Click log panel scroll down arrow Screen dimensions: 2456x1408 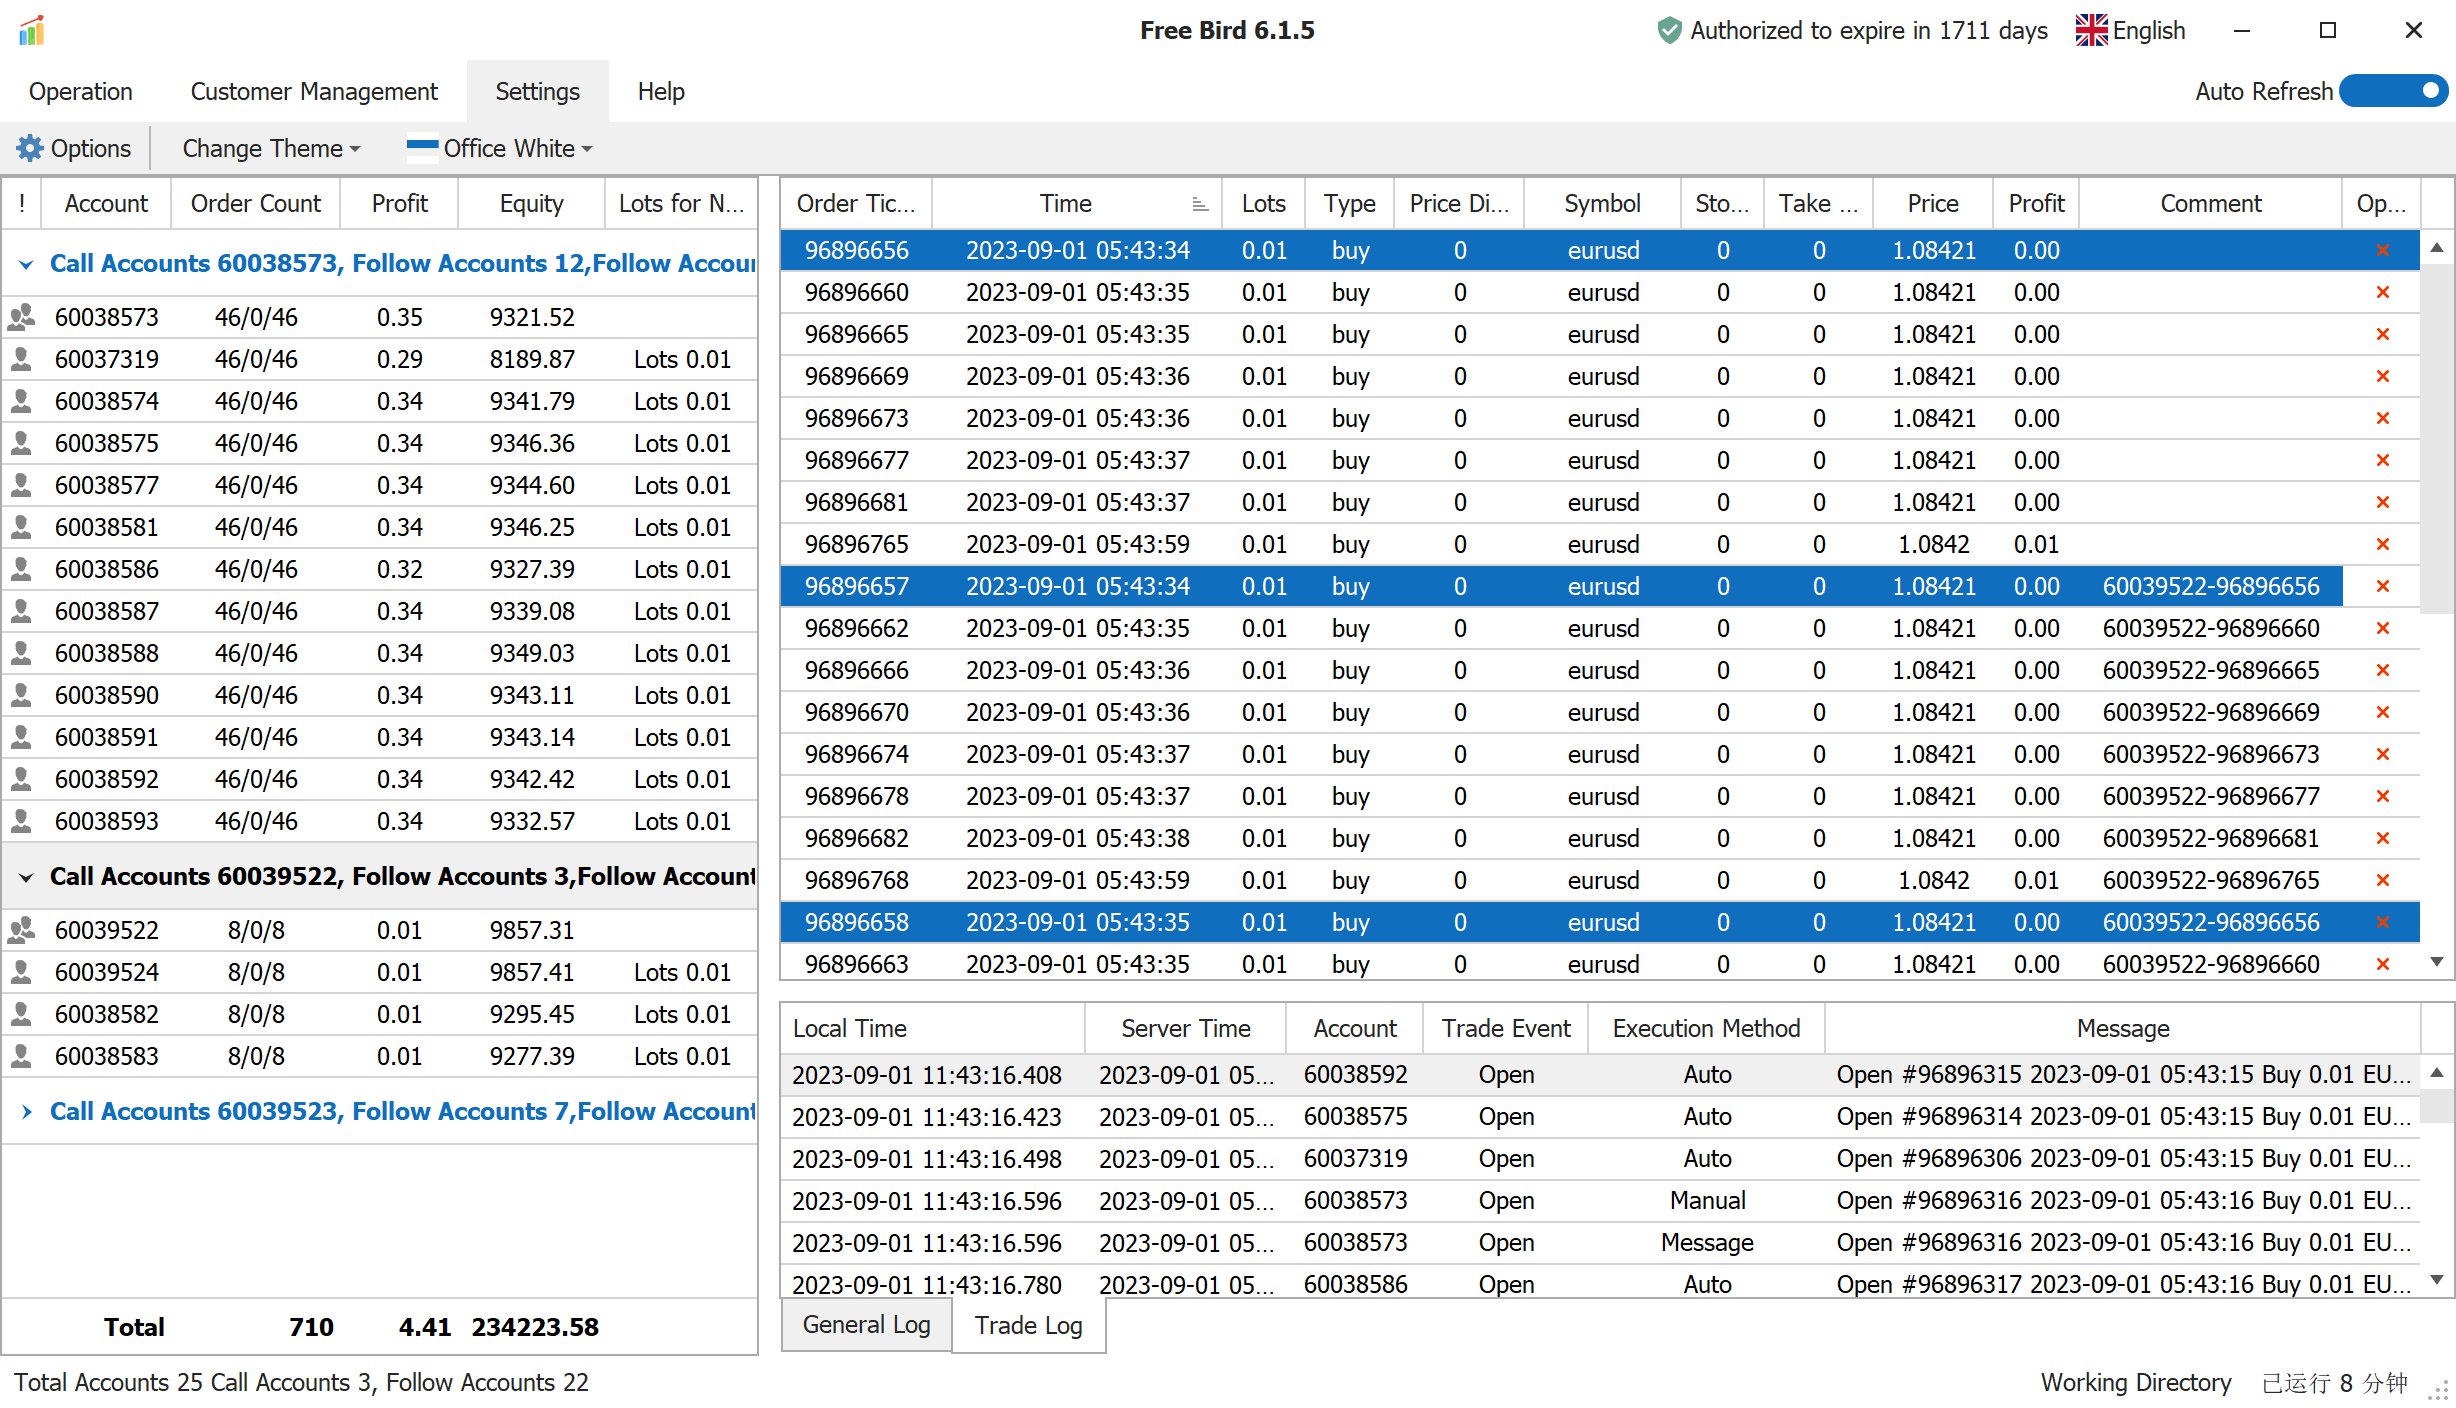coord(2437,1280)
